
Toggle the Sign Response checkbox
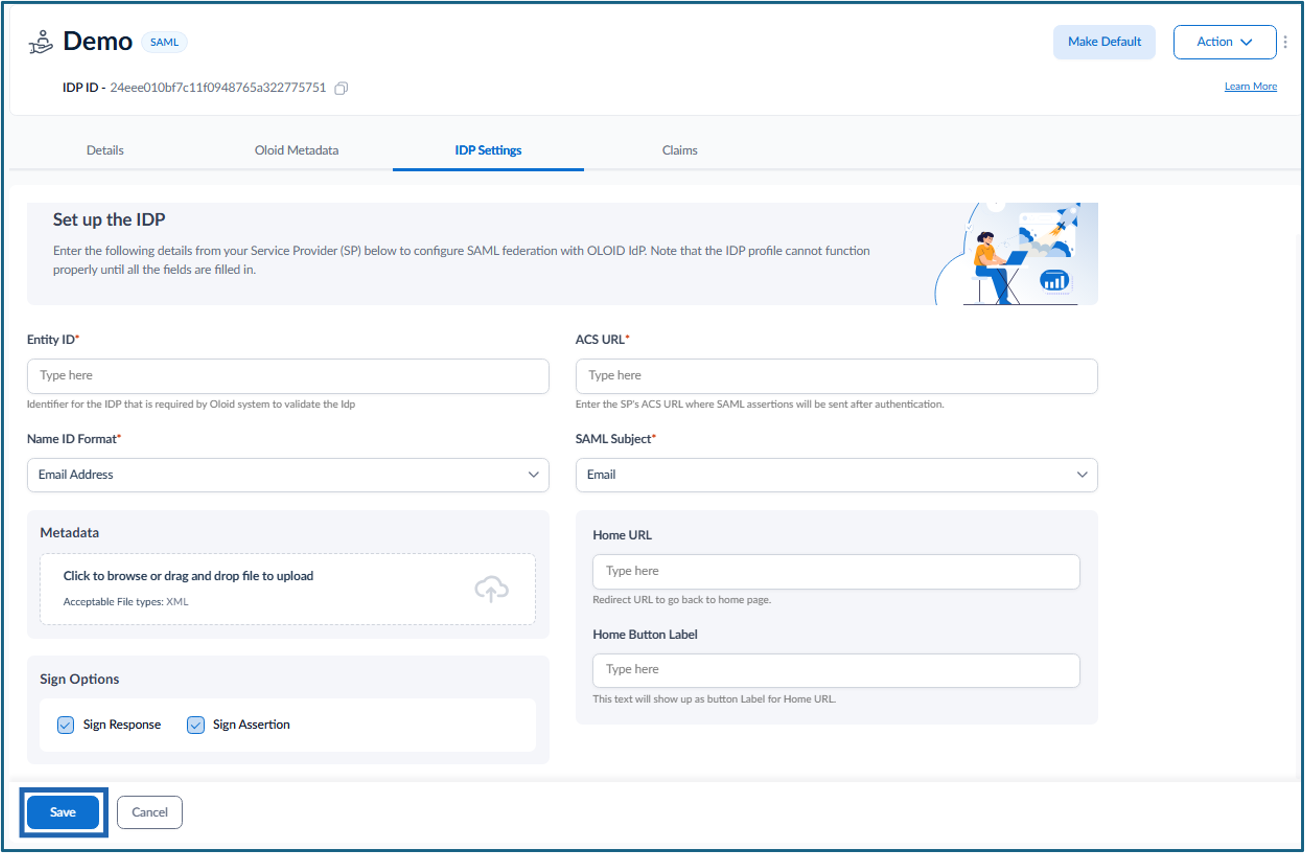pyautogui.click(x=66, y=725)
